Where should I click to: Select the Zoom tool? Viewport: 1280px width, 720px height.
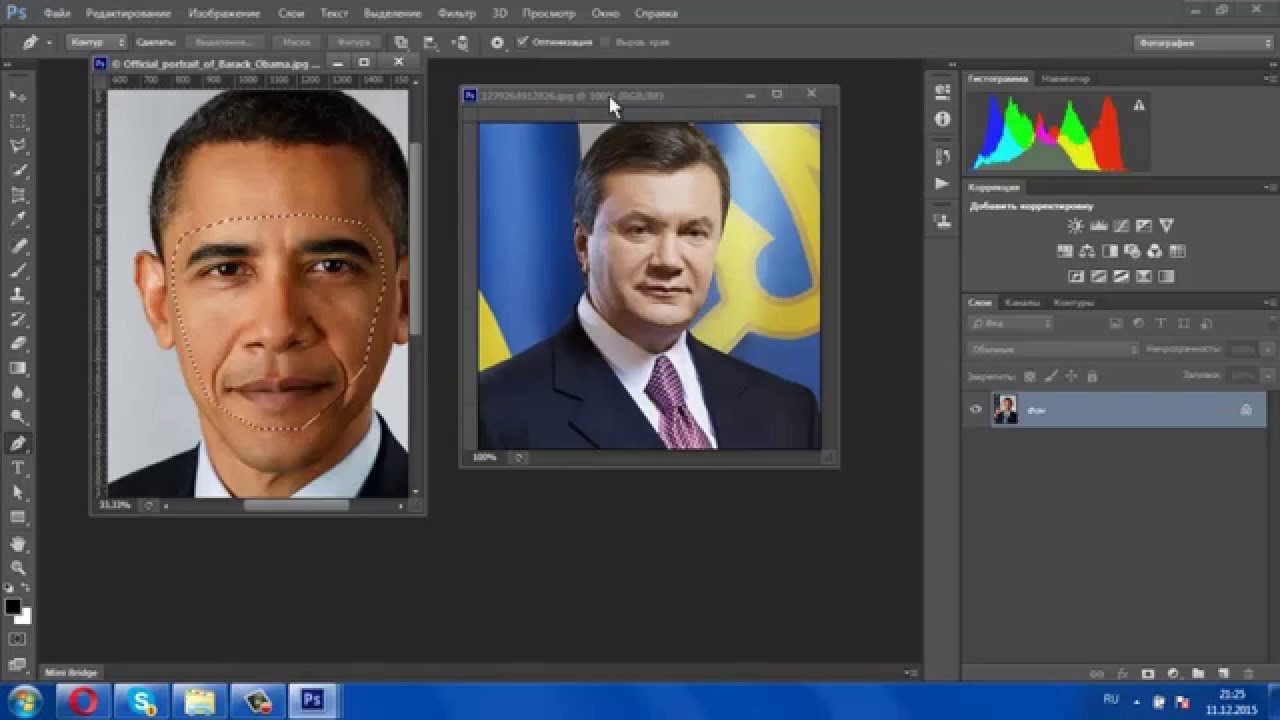click(x=18, y=568)
